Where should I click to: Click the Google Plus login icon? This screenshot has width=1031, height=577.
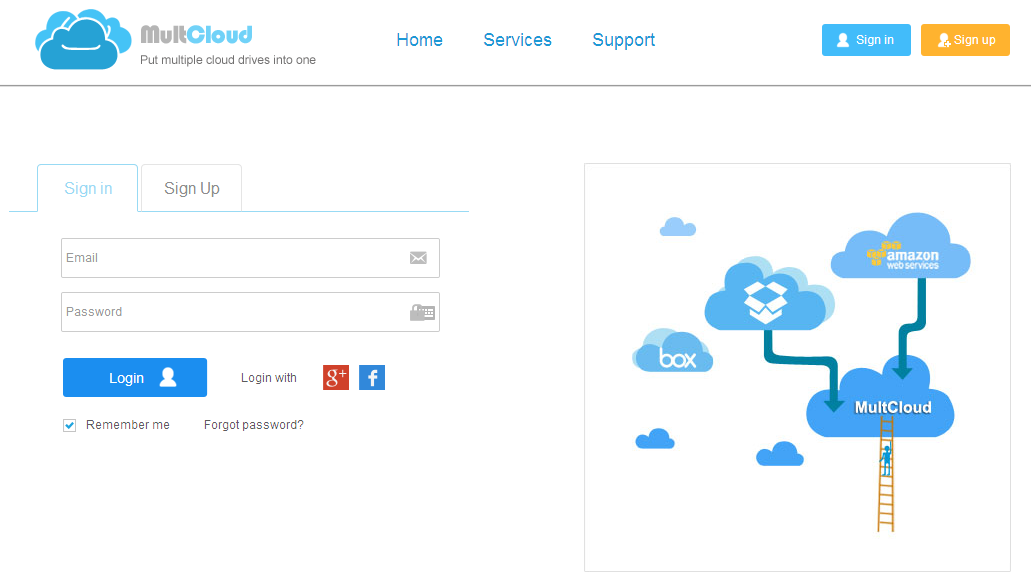(335, 377)
